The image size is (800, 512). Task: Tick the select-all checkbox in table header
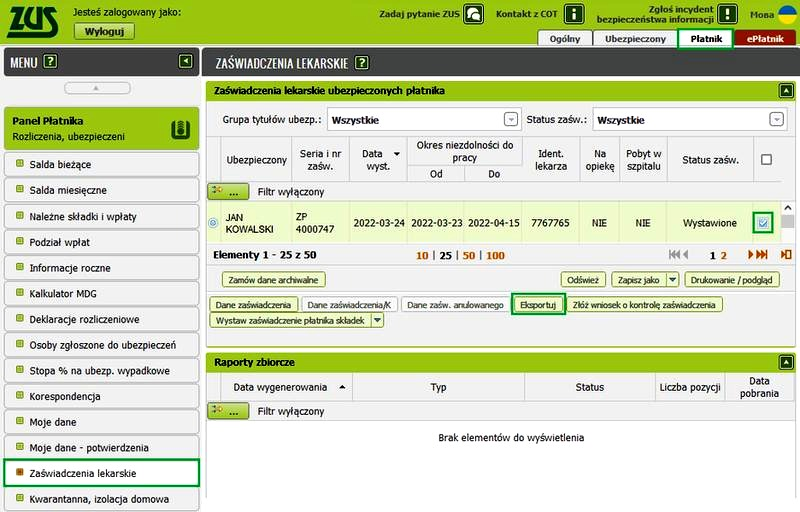766,160
